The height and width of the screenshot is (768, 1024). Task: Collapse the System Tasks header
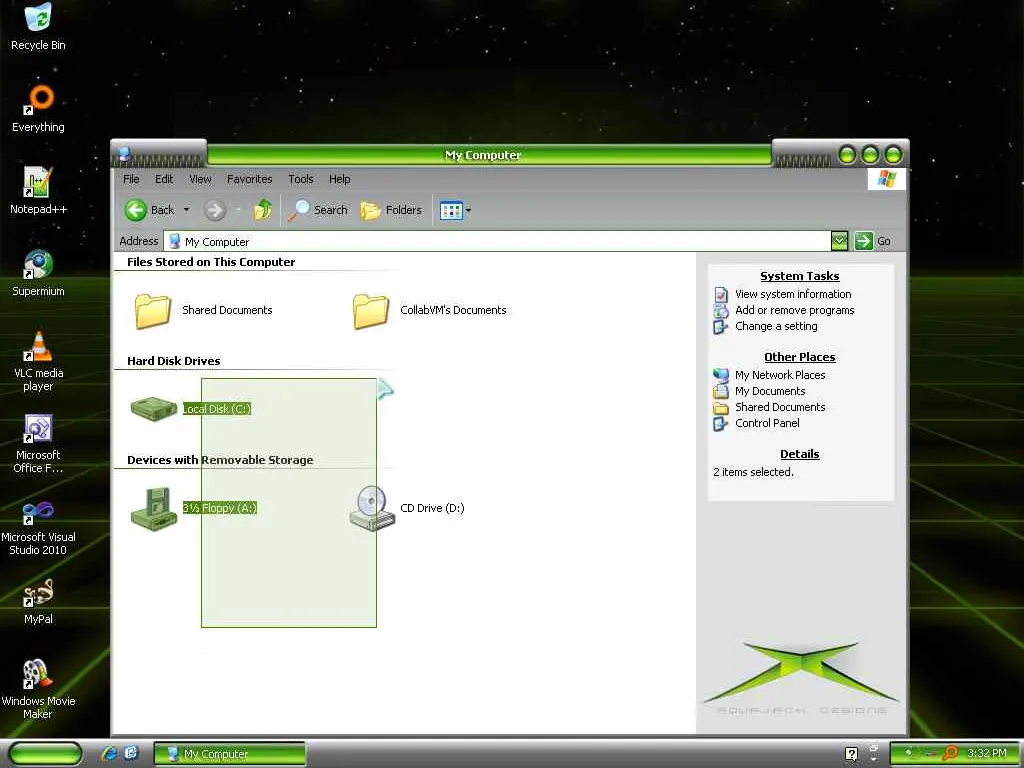pyautogui.click(x=799, y=276)
